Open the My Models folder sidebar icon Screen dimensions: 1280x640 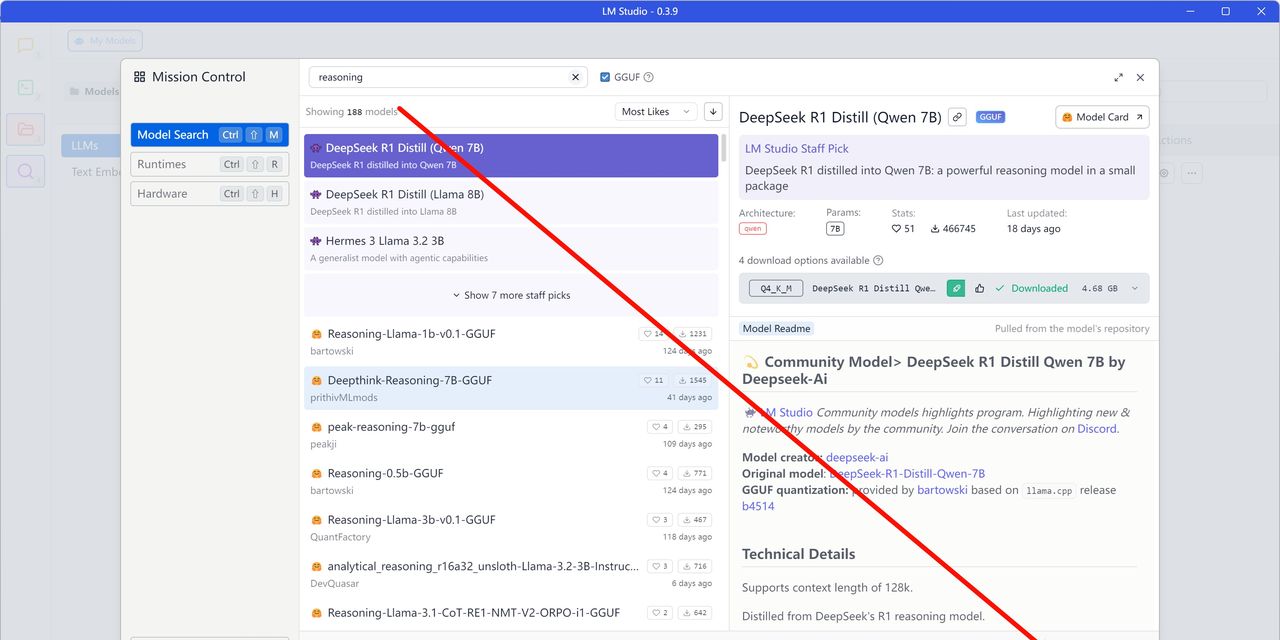pos(26,130)
